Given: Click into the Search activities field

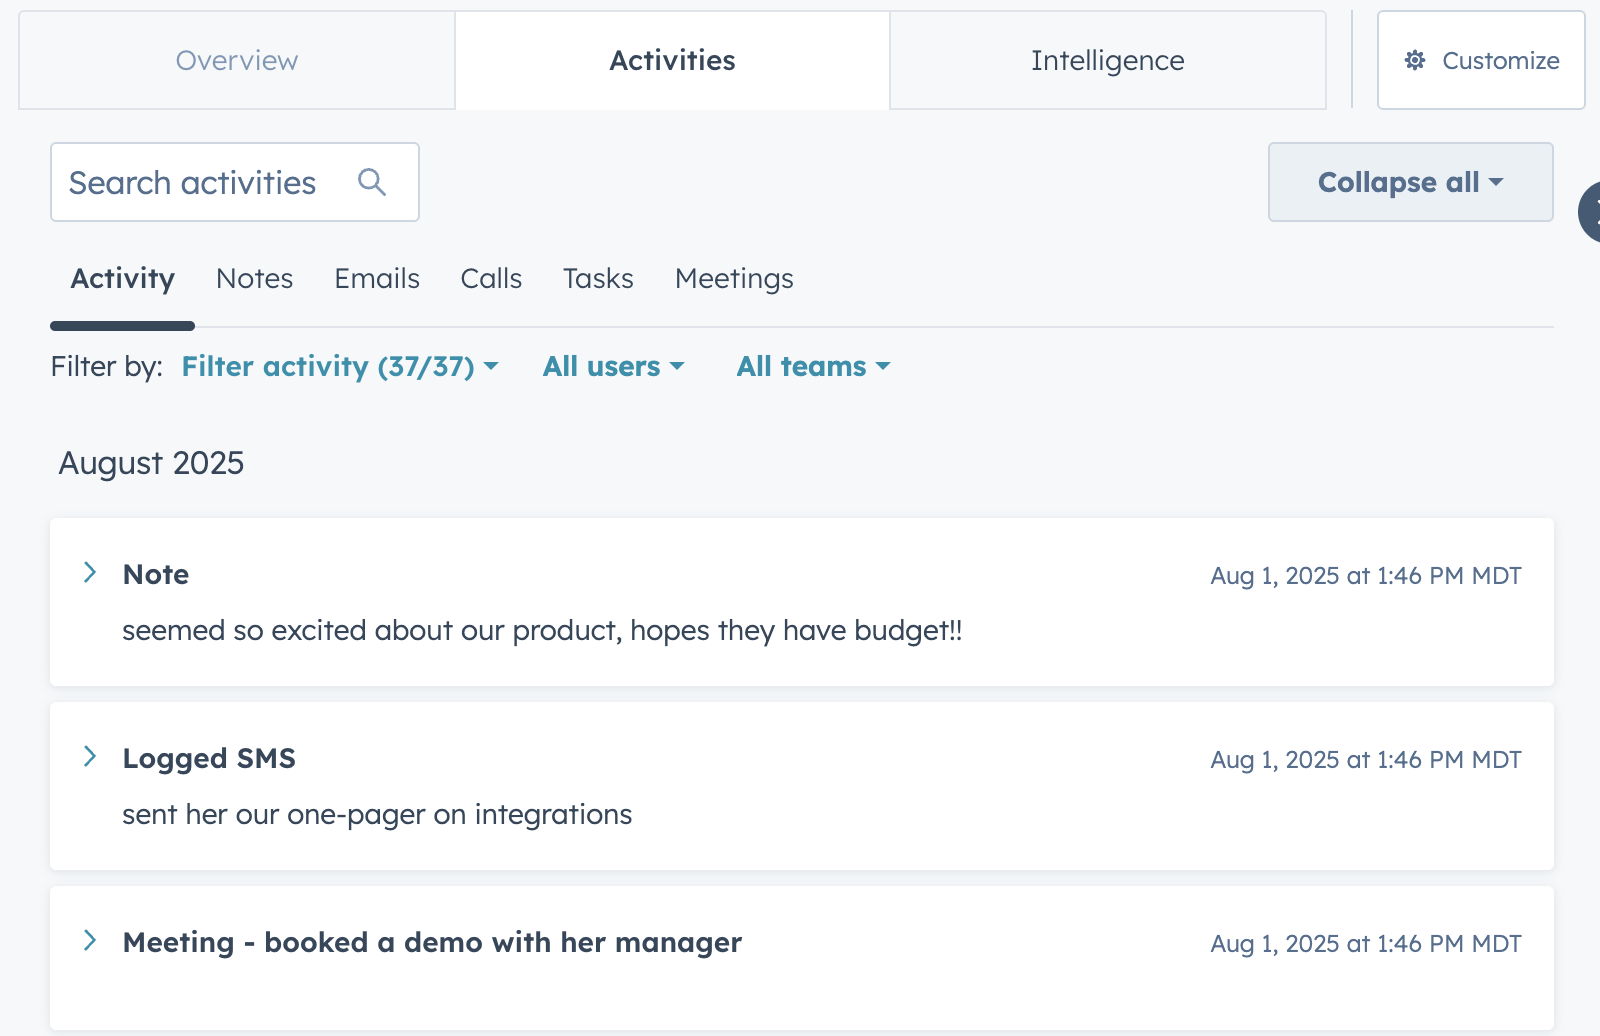Looking at the screenshot, I should pos(200,182).
